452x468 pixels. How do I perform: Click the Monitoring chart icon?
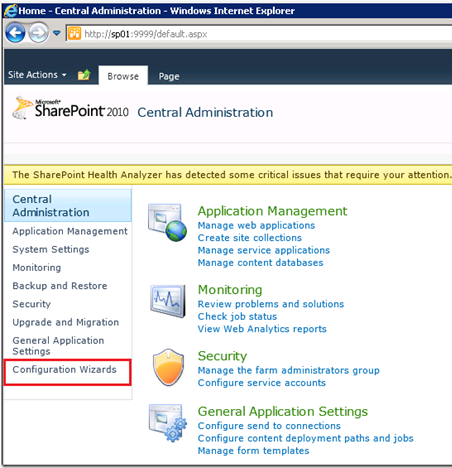(168, 301)
